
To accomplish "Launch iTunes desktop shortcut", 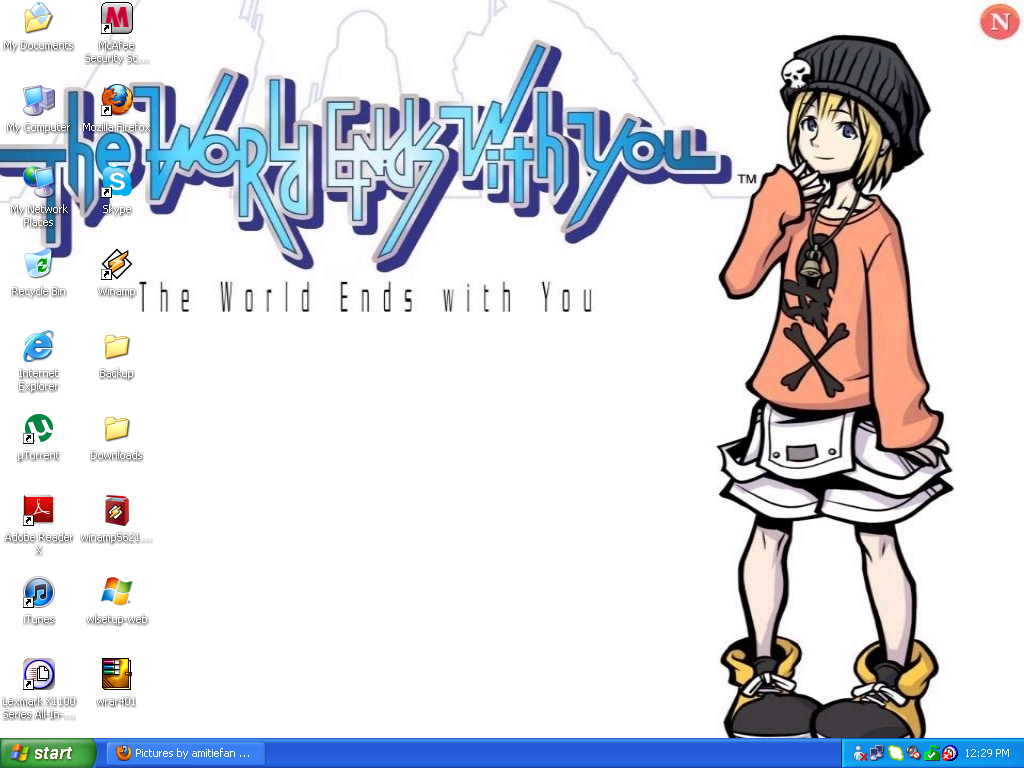I will tap(39, 592).
